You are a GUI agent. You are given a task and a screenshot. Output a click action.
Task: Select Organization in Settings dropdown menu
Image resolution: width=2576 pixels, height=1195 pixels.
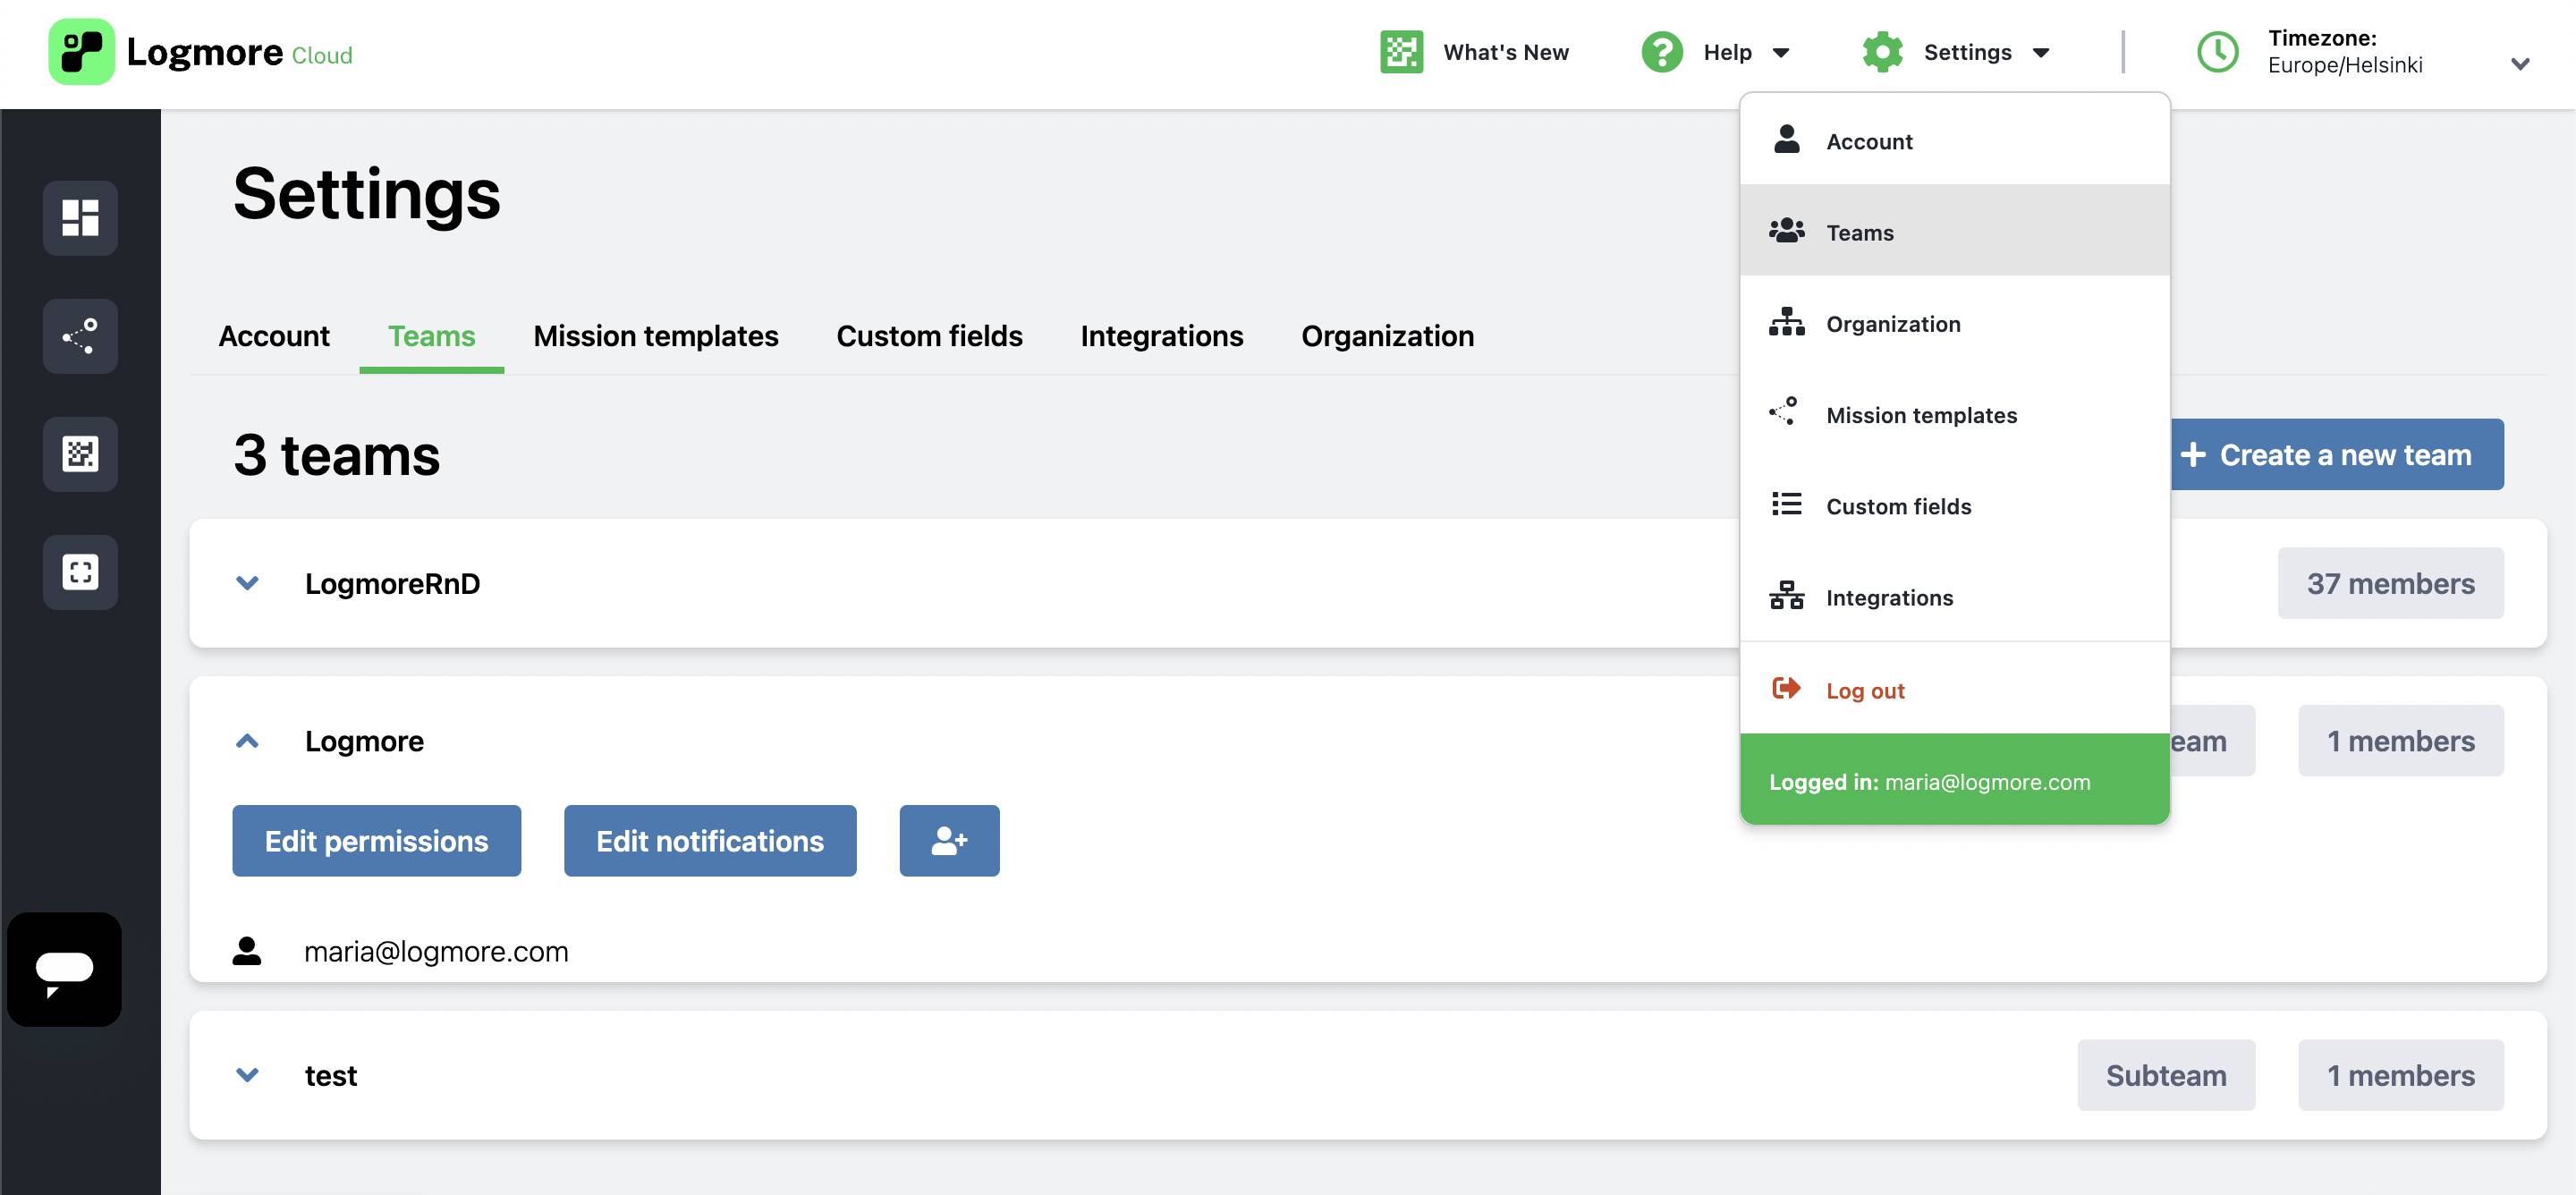[1892, 324]
